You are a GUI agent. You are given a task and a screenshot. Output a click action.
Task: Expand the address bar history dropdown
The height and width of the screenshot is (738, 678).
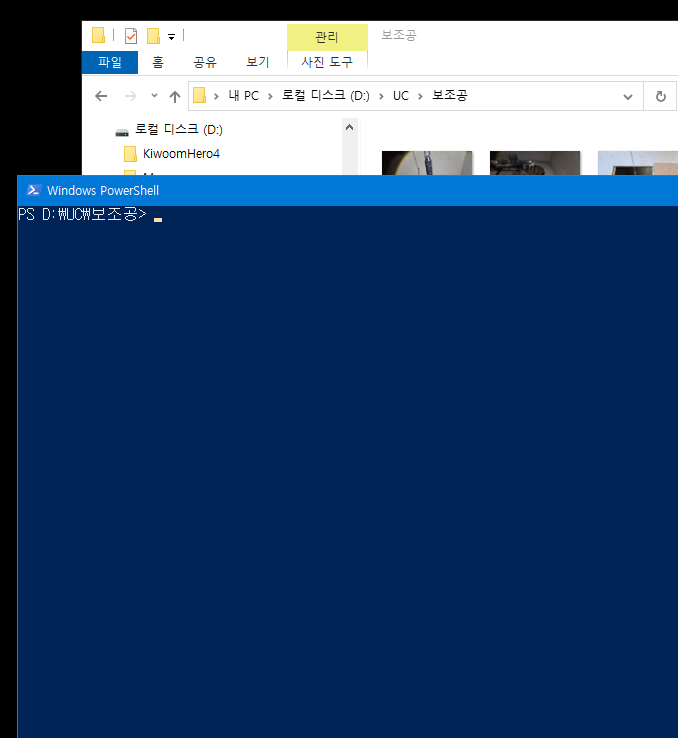pyautogui.click(x=628, y=97)
